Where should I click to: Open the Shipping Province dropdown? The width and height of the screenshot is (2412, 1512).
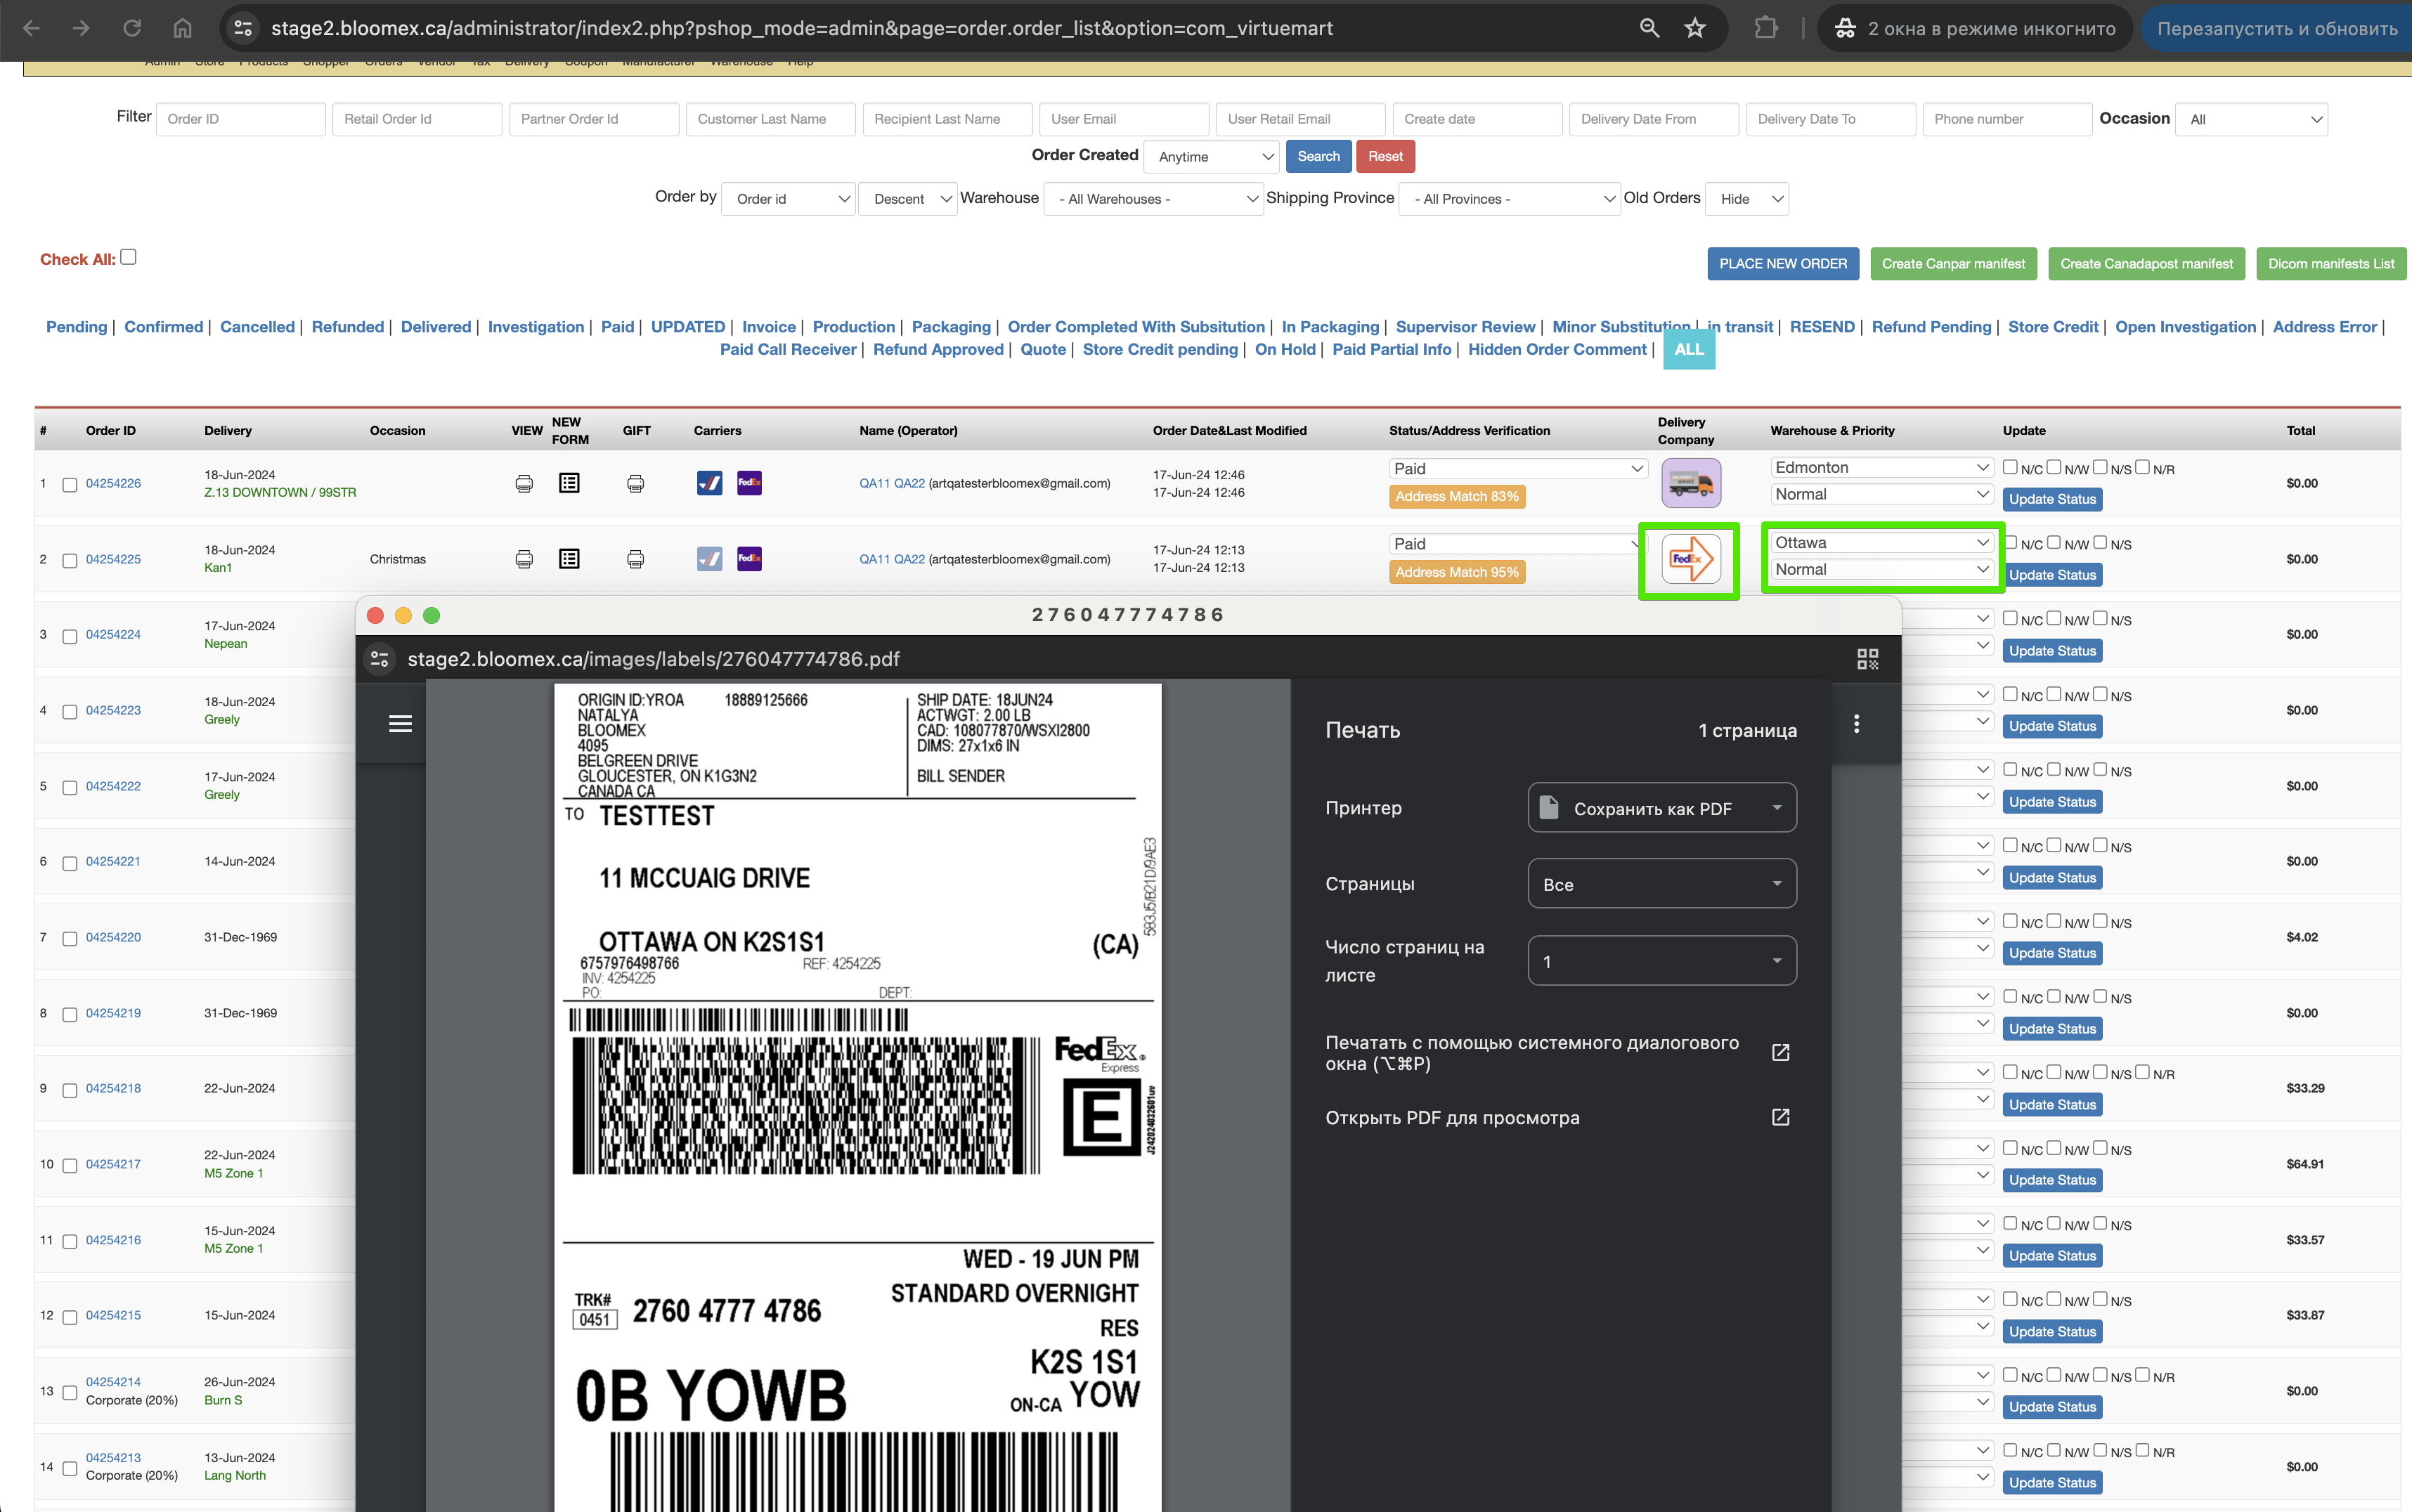click(1510, 198)
